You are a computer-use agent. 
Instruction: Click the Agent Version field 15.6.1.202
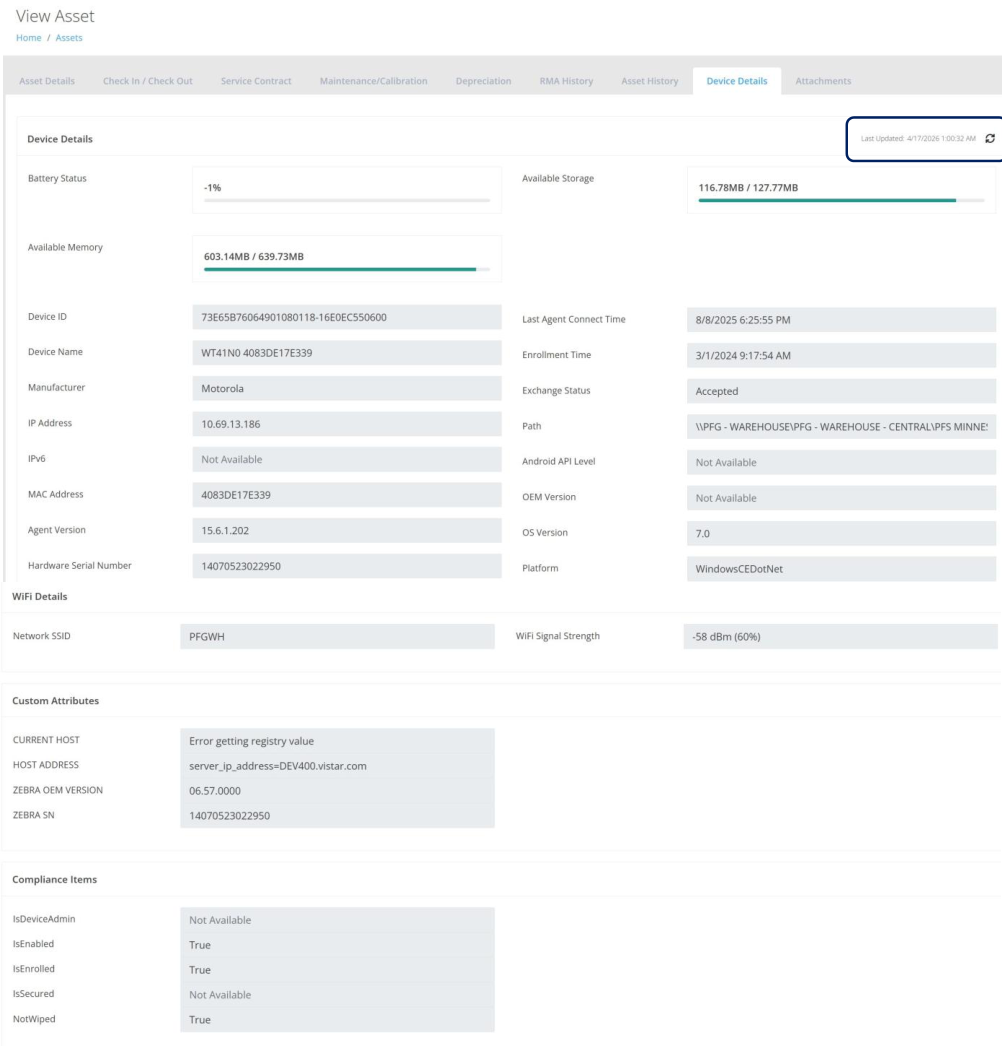[347, 531]
